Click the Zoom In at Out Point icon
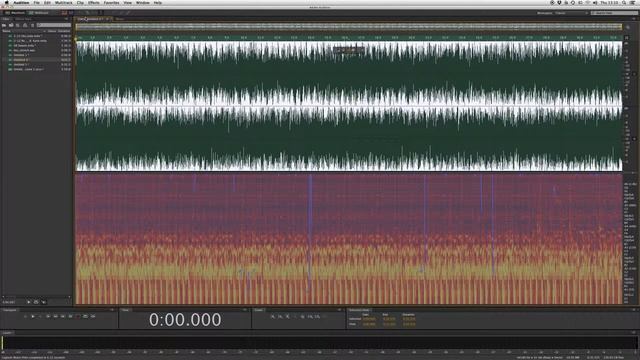The height and width of the screenshot is (360, 640). 318,316
